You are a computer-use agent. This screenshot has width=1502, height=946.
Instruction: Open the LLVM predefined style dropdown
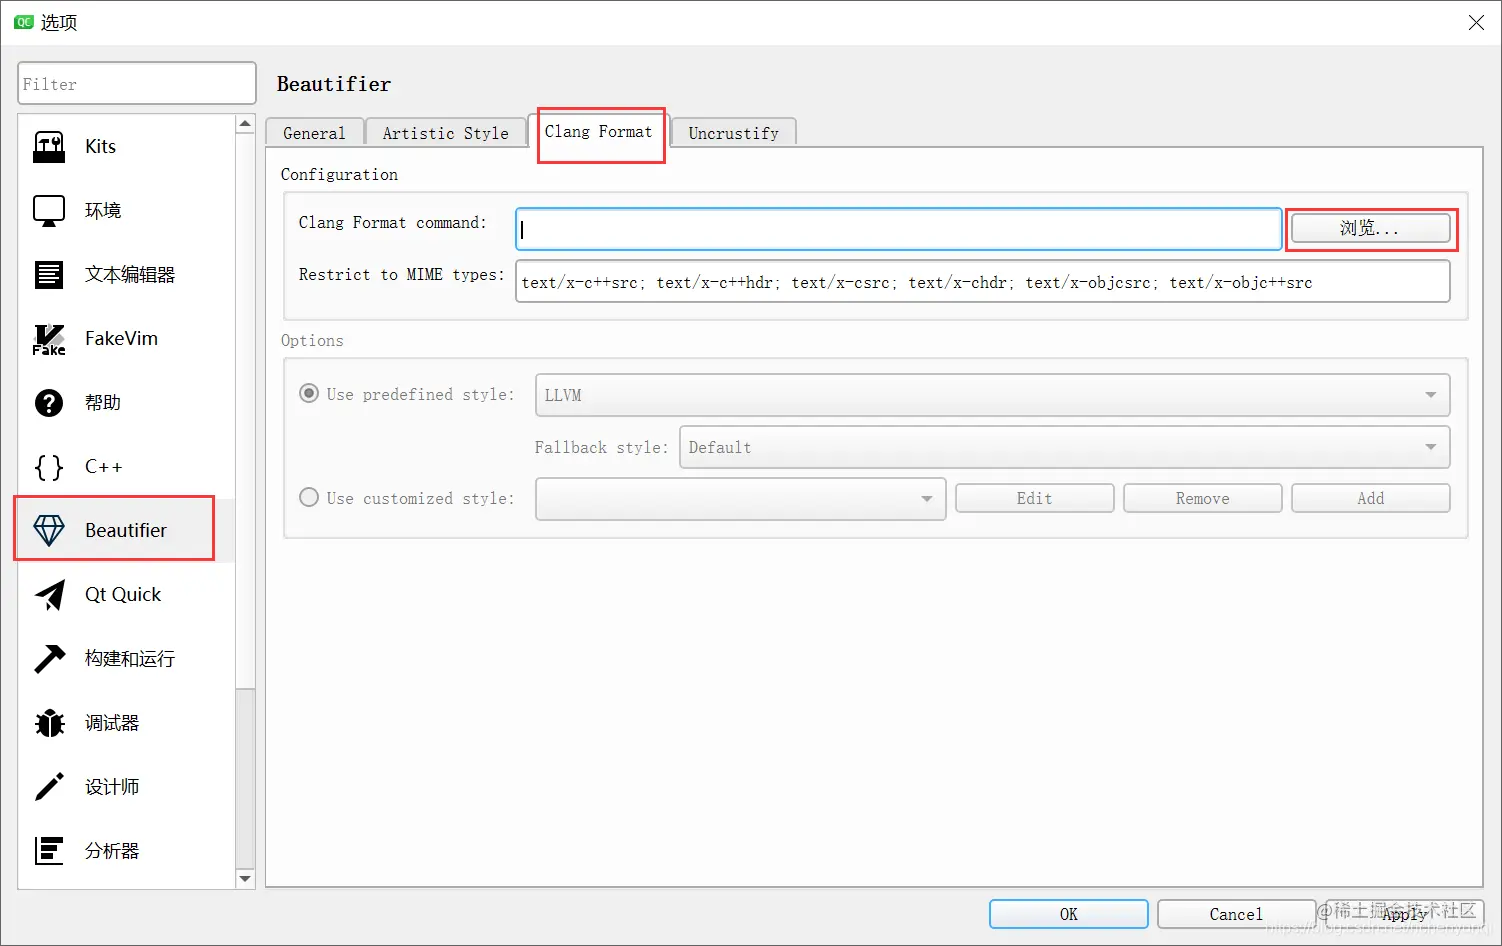[x=992, y=395]
